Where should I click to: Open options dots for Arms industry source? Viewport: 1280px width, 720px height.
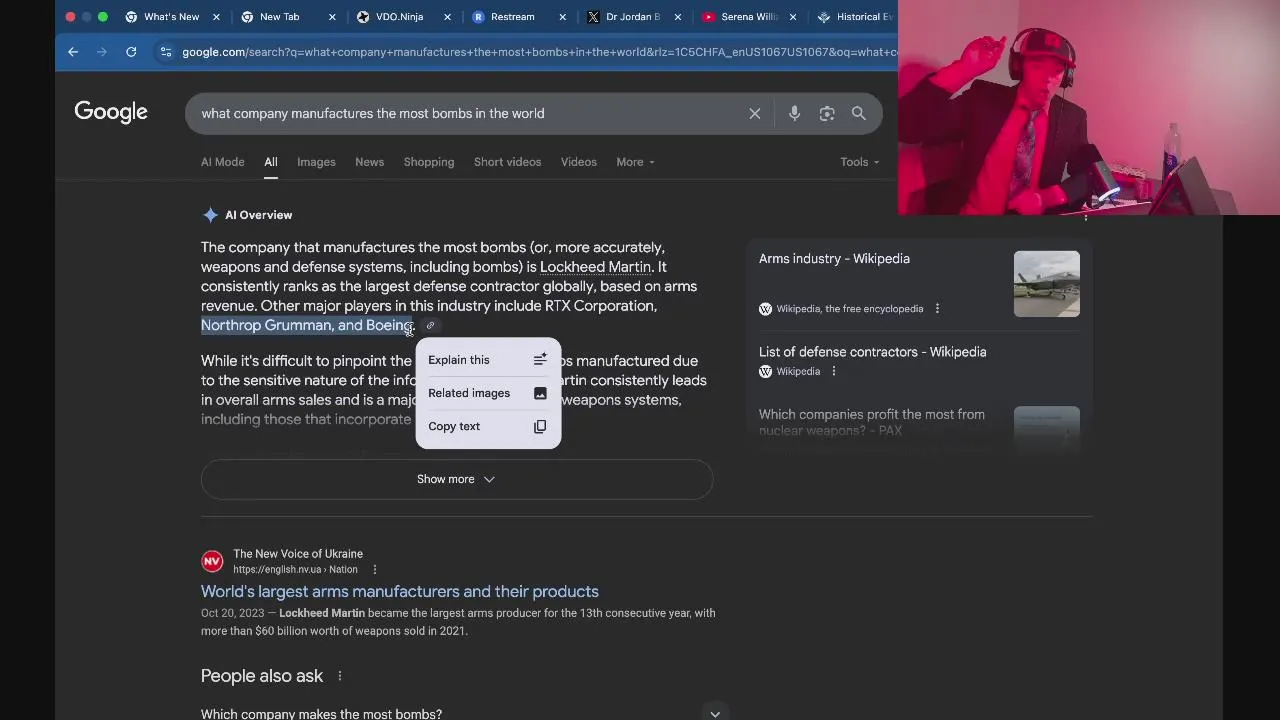click(x=937, y=309)
